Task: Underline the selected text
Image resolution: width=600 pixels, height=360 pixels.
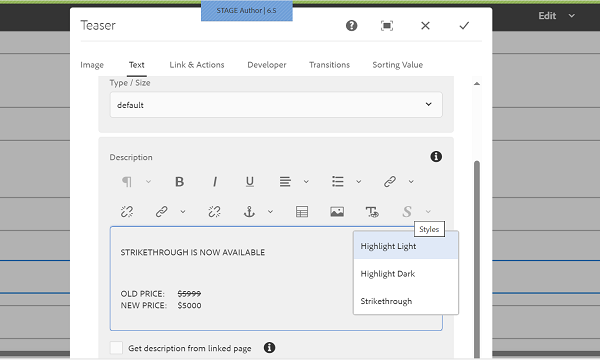Action: [250, 182]
